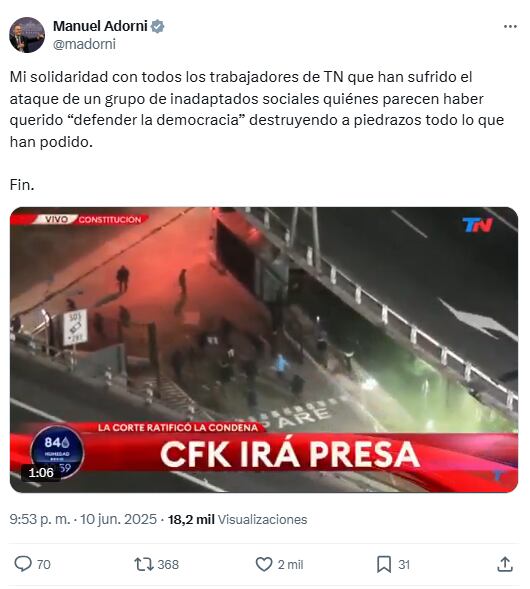The width and height of the screenshot is (530, 589).
Task: Click the 70 replies count
Action: [44, 565]
